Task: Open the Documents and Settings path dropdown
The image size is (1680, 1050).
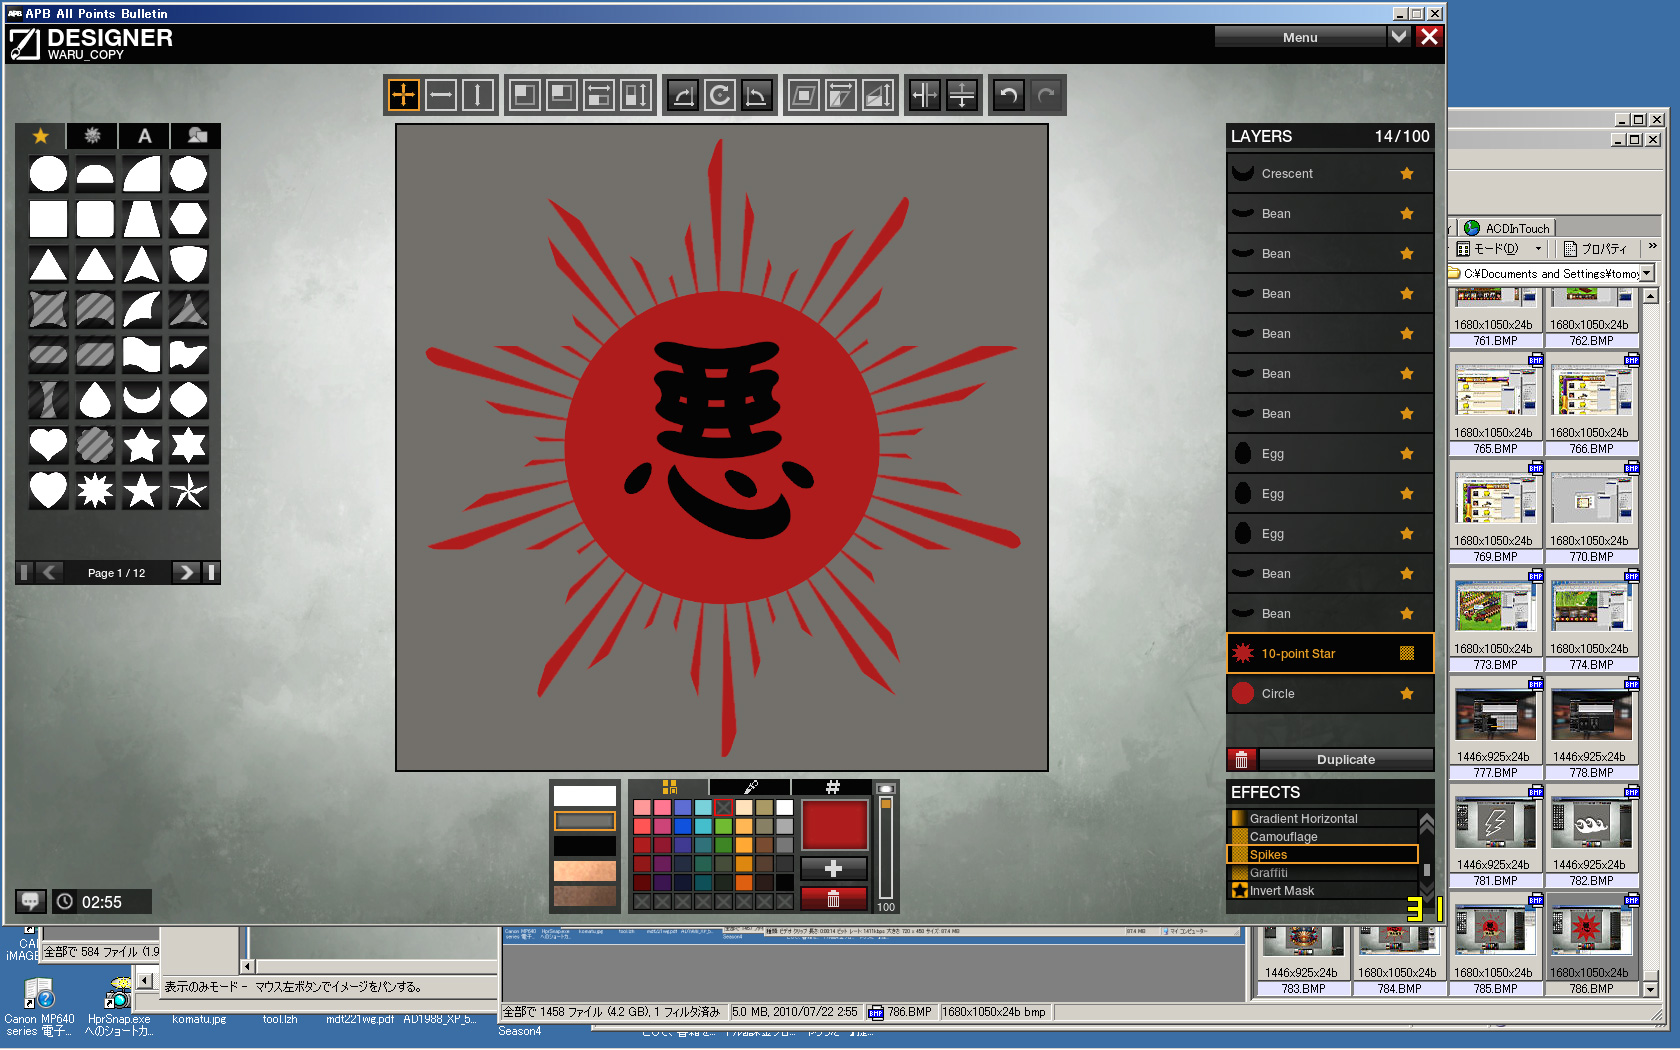Action: (1647, 273)
